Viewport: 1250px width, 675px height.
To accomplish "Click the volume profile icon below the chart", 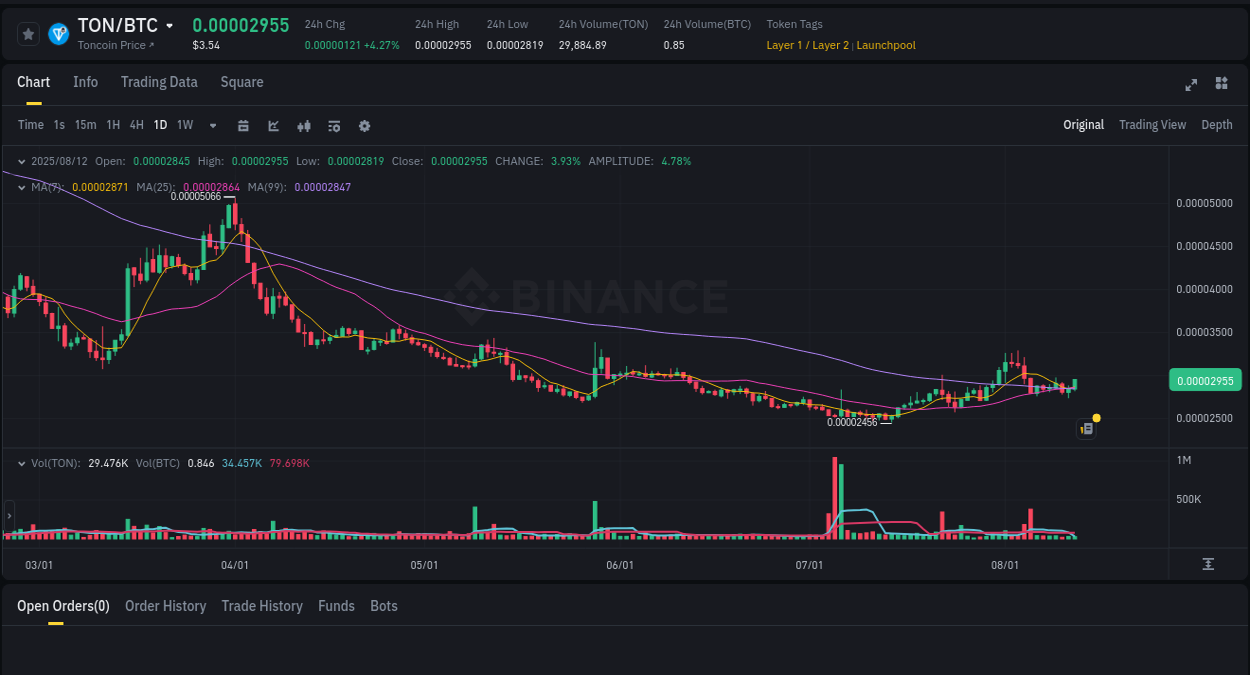I will pyautogui.click(x=1208, y=564).
